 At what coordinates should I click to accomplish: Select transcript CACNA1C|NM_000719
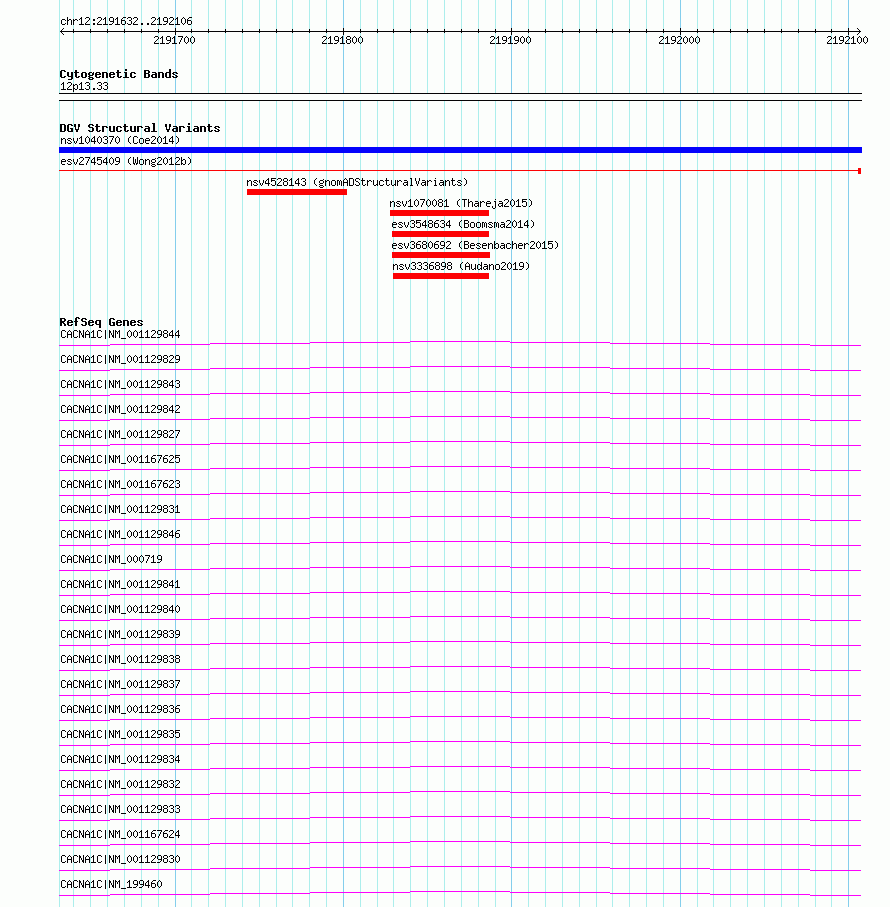click(111, 559)
